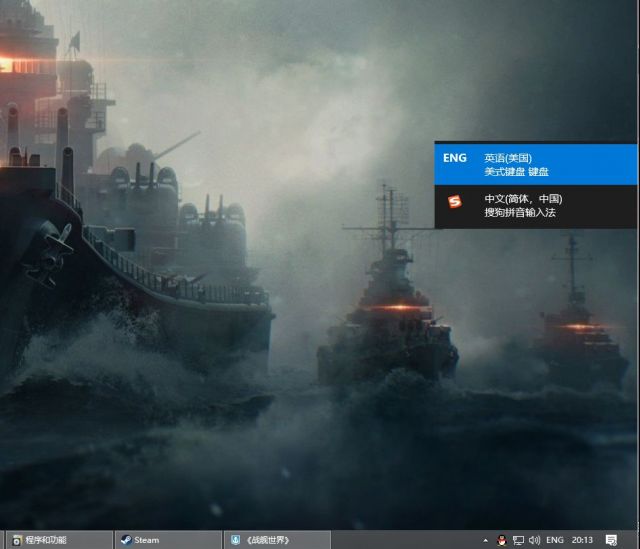Click the 《战舰世界》 game icon on taskbar

click(235, 540)
